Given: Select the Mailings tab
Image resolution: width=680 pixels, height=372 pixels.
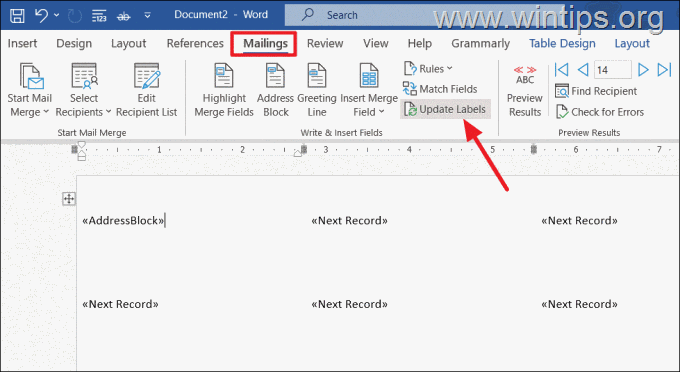Looking at the screenshot, I should point(265,43).
